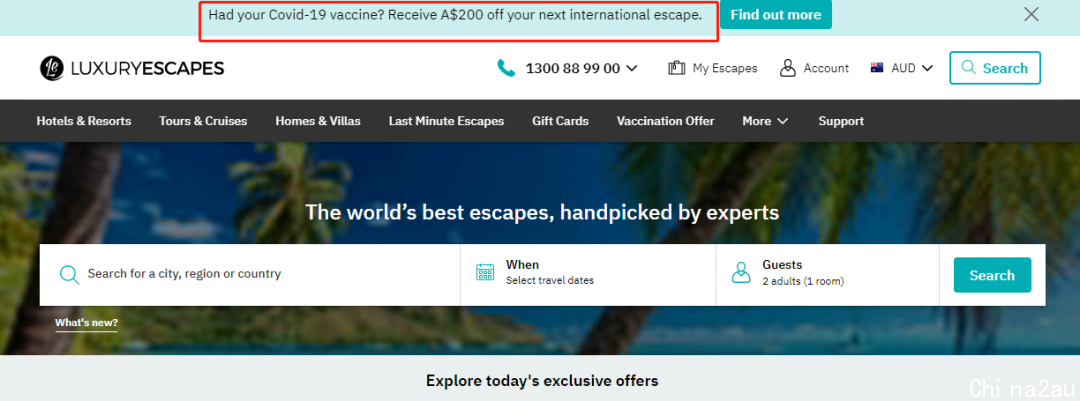Open Hotels & Resorts menu item

coord(83,121)
